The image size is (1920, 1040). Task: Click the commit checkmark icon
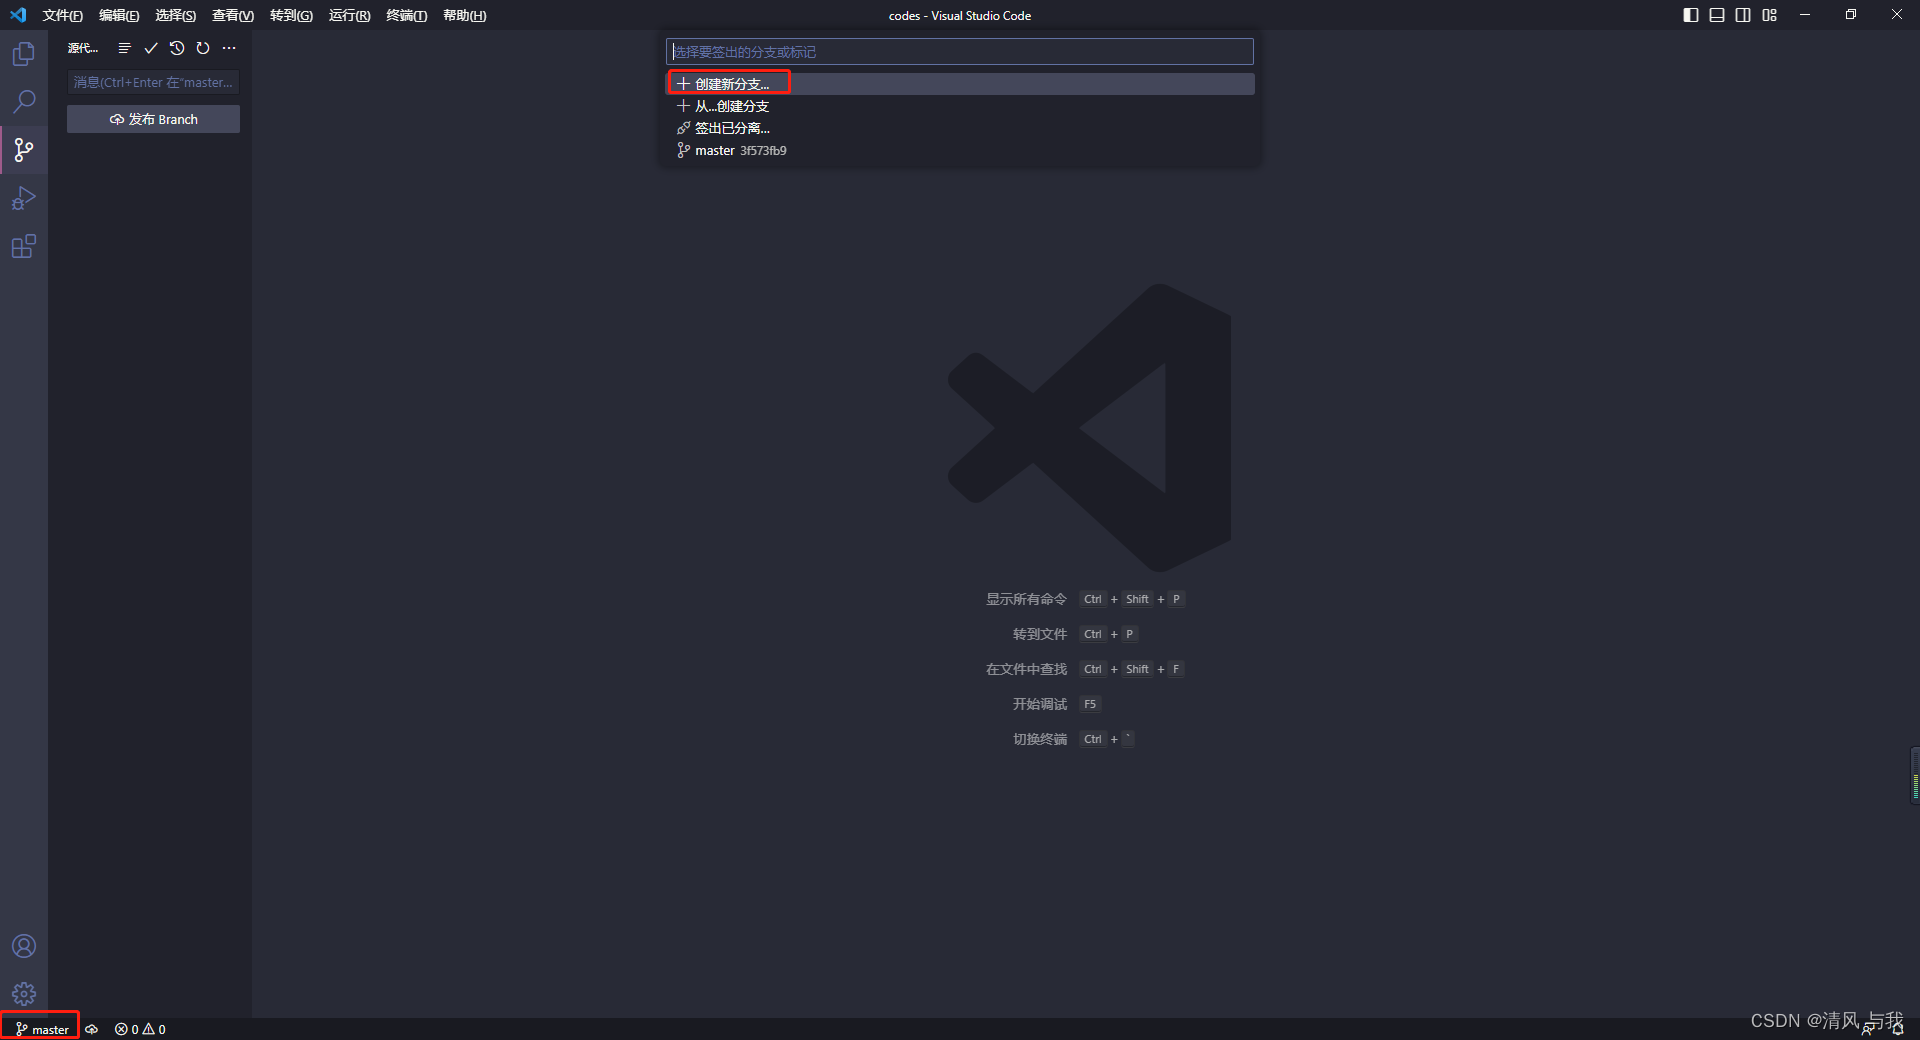point(151,48)
